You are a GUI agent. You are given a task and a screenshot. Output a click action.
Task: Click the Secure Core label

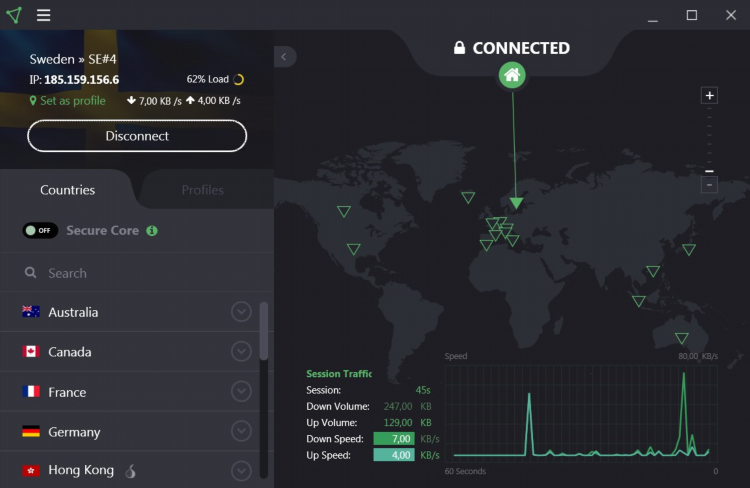[102, 231]
